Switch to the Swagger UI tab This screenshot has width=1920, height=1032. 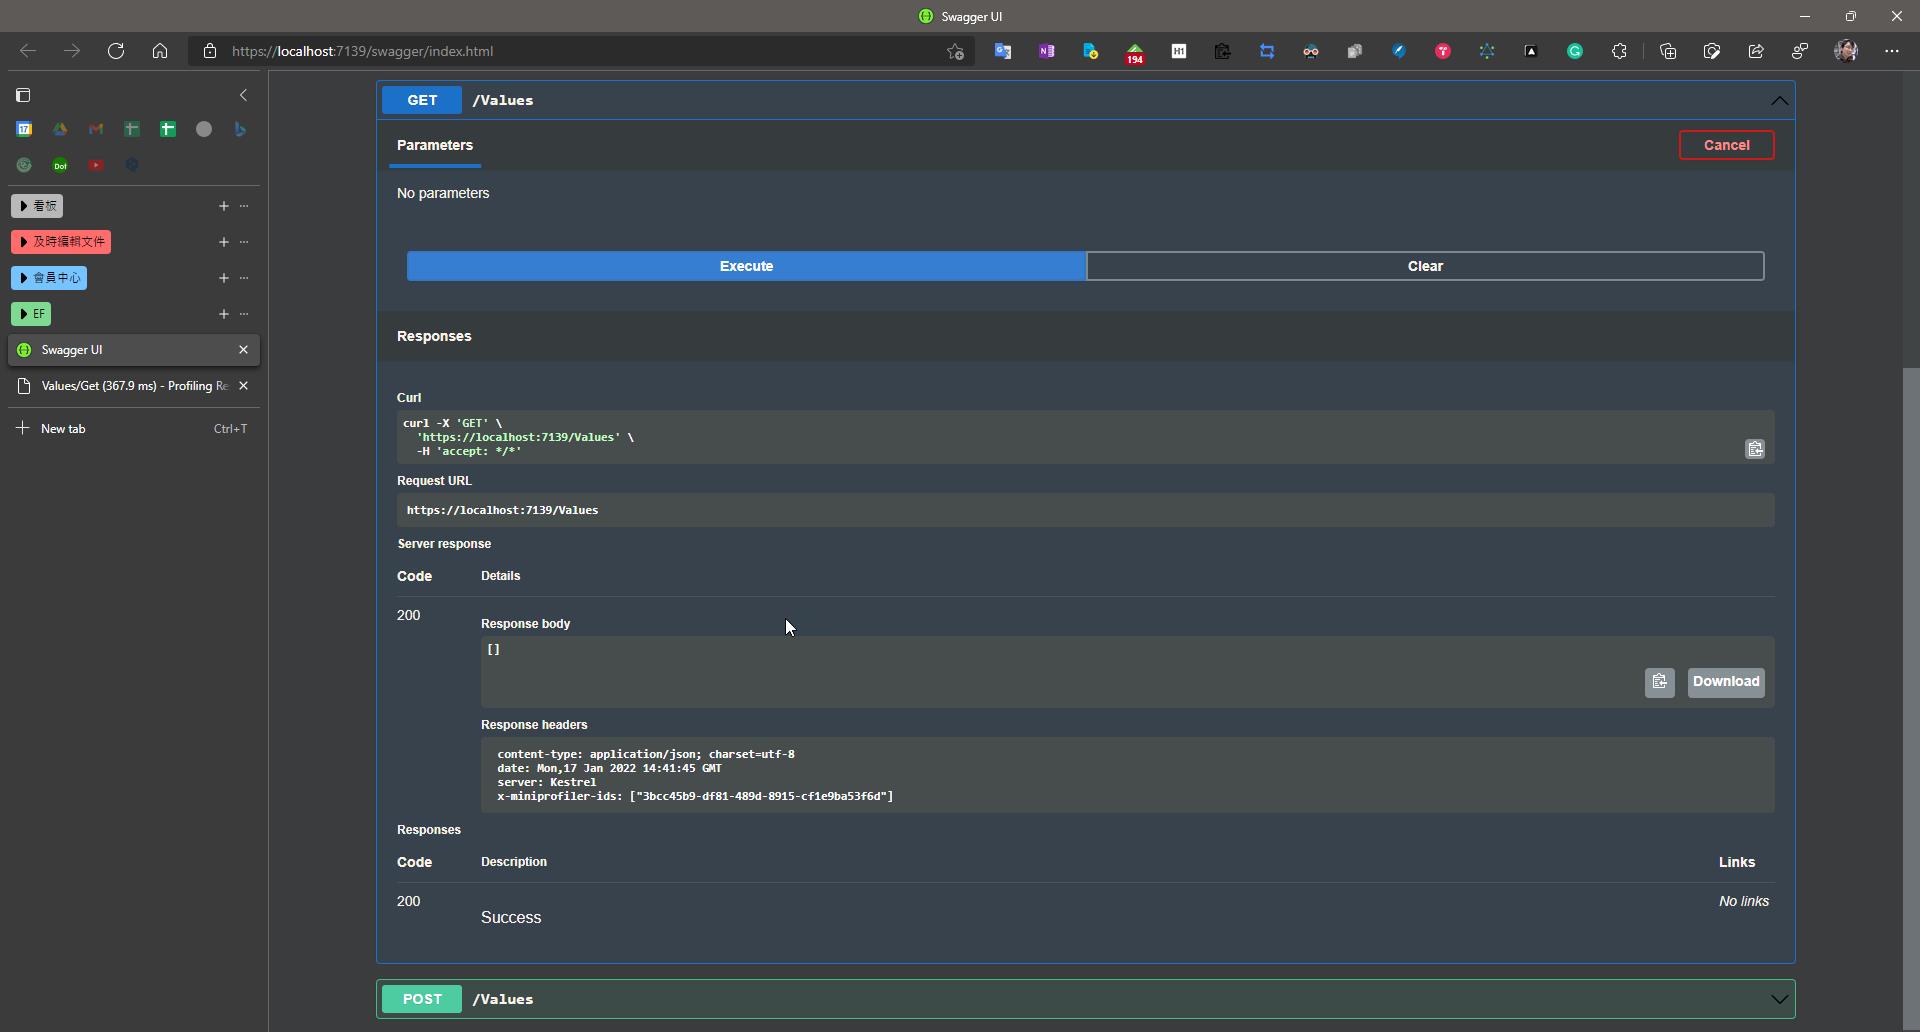coord(134,350)
